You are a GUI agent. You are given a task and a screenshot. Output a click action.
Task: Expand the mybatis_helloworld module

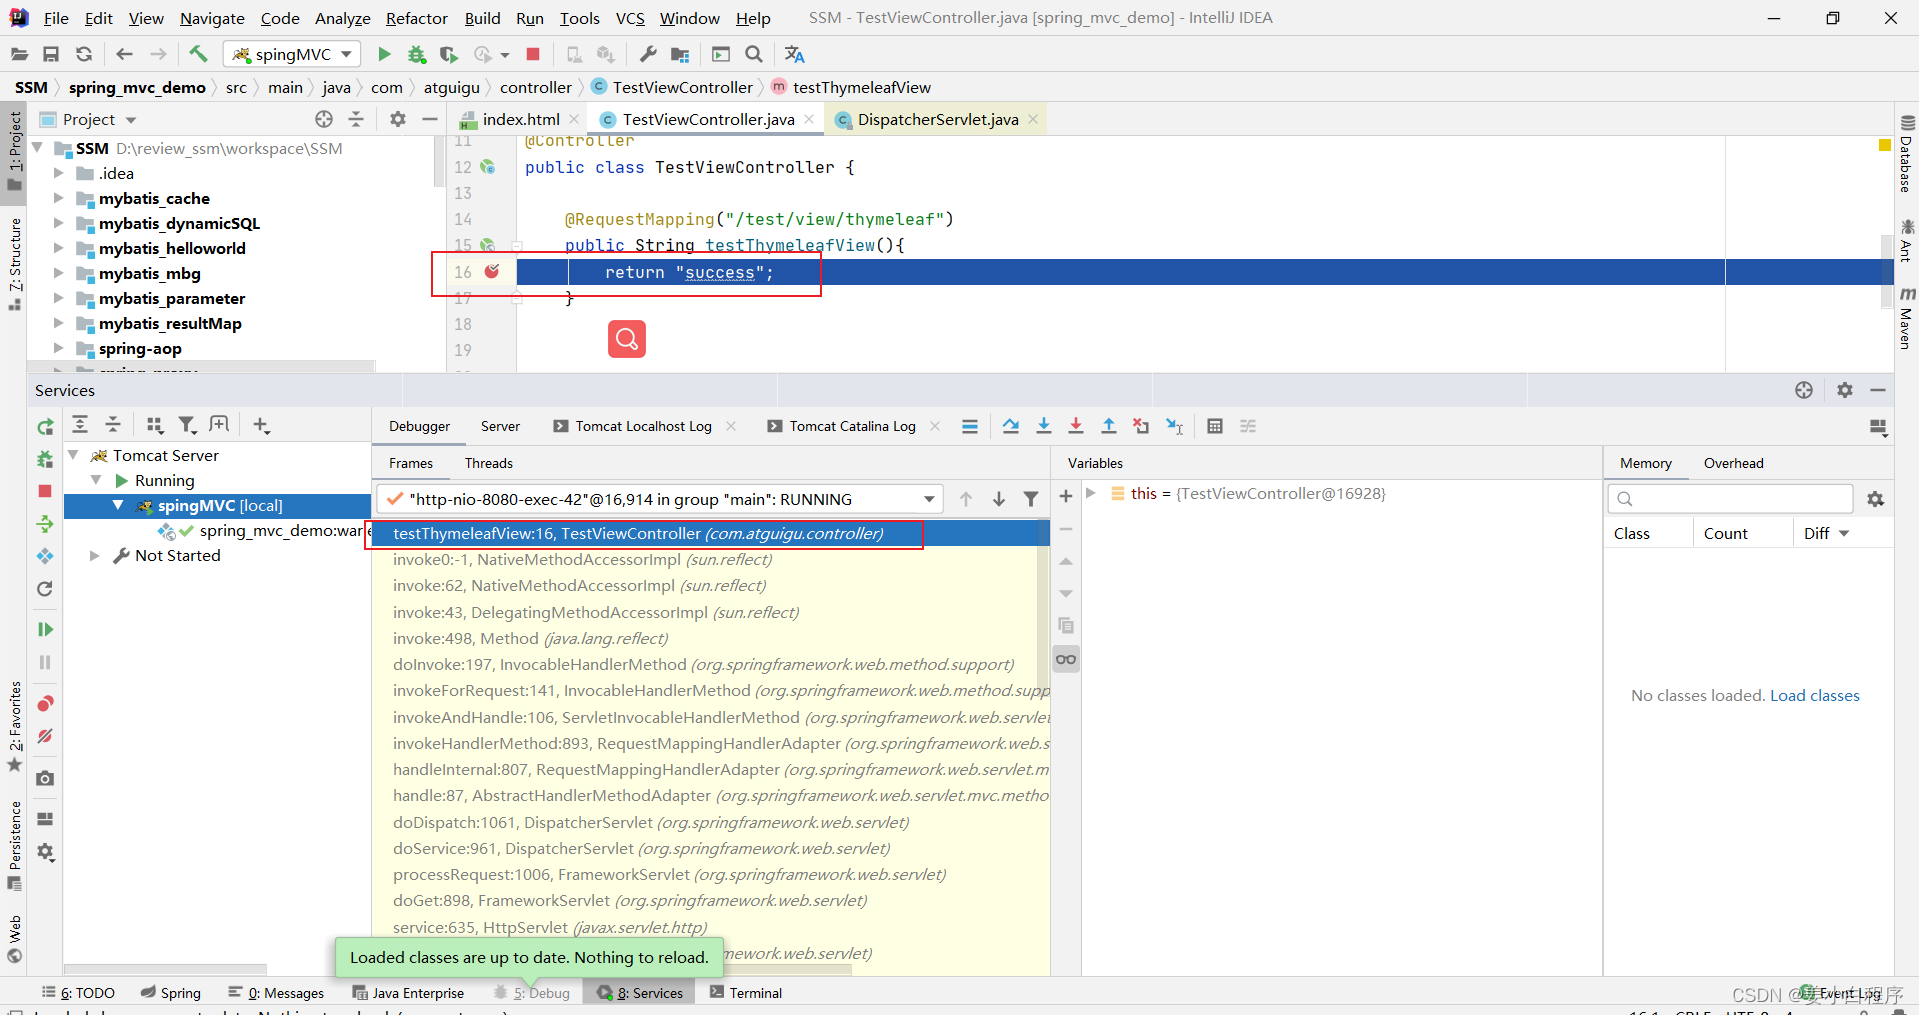click(58, 248)
